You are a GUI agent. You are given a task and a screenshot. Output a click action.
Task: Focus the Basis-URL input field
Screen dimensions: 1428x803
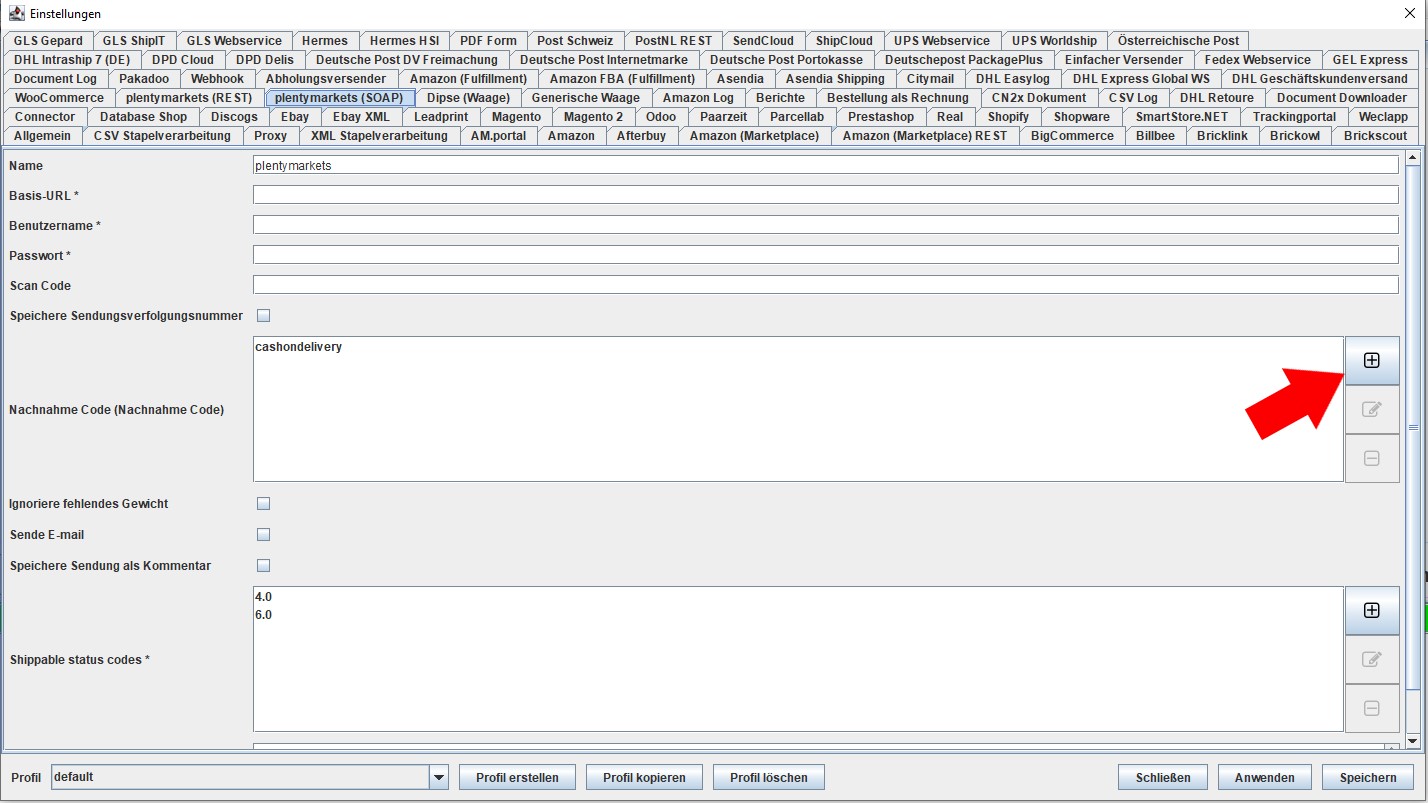pyautogui.click(x=826, y=195)
